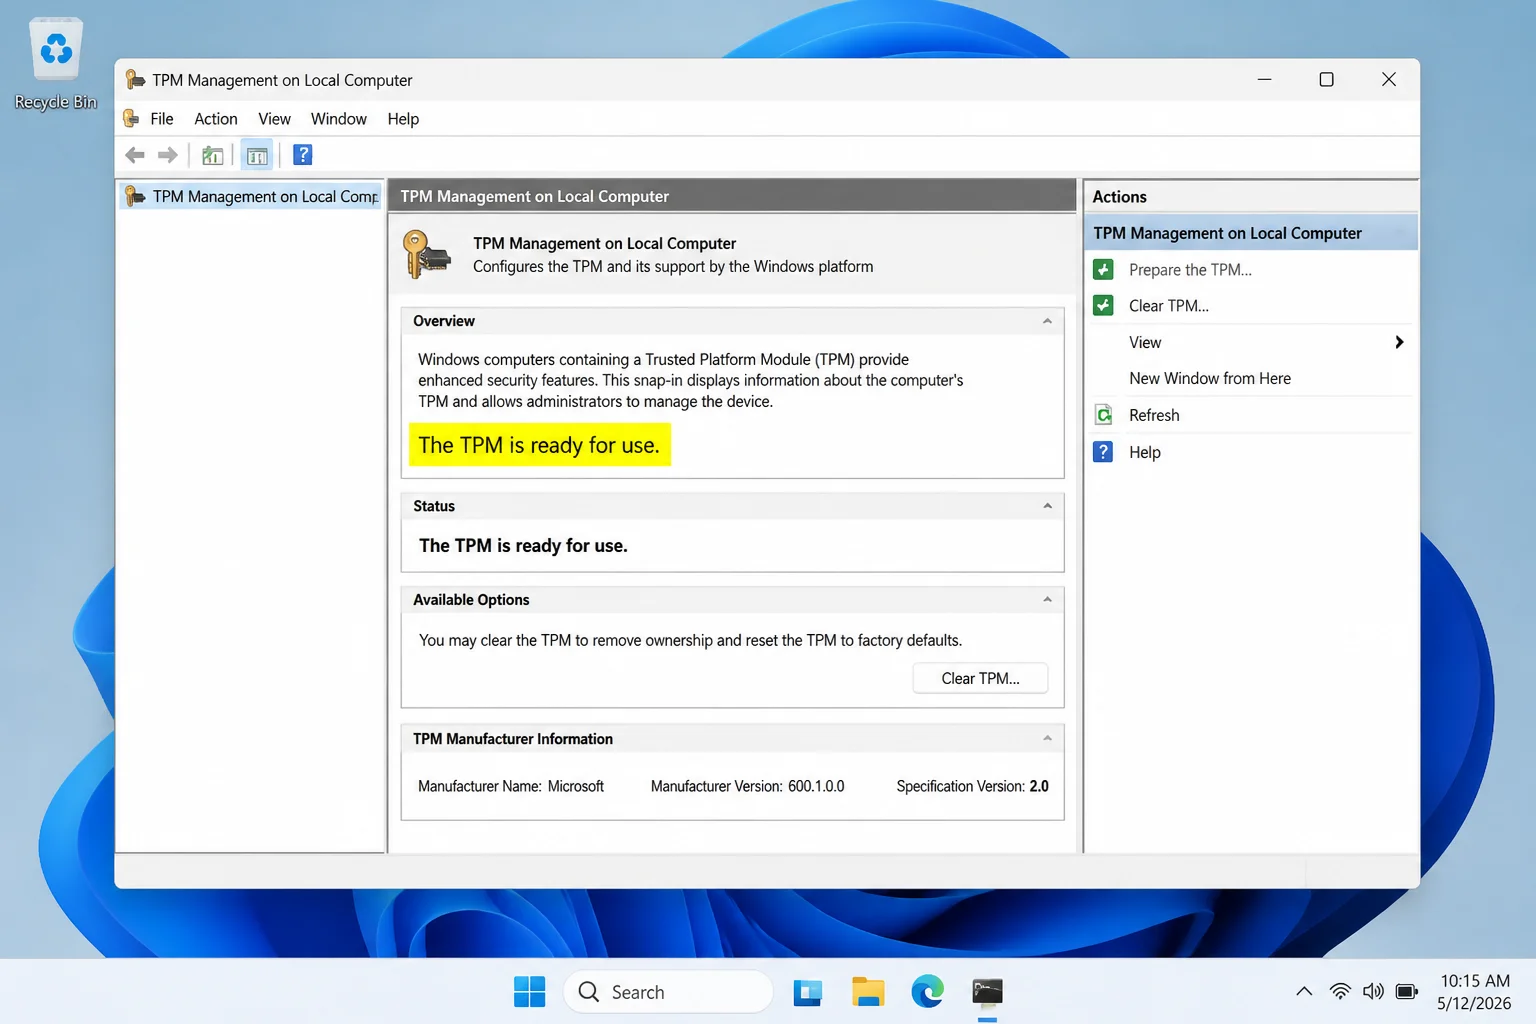Click highlighted 'The TPM is ready for use.'
Image resolution: width=1536 pixels, height=1024 pixels.
click(x=539, y=445)
